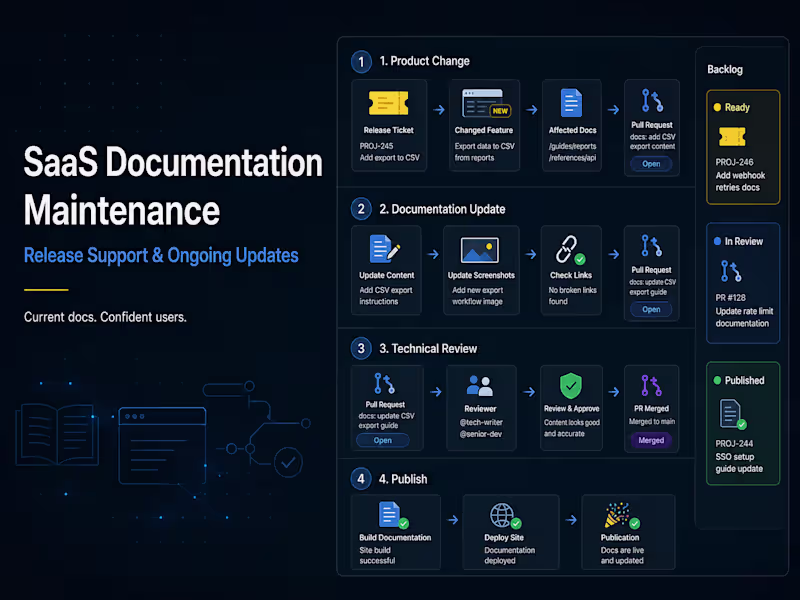Open the PROJ-246 Ready backlog card
Viewport: 800px width, 600px height.
point(743,147)
